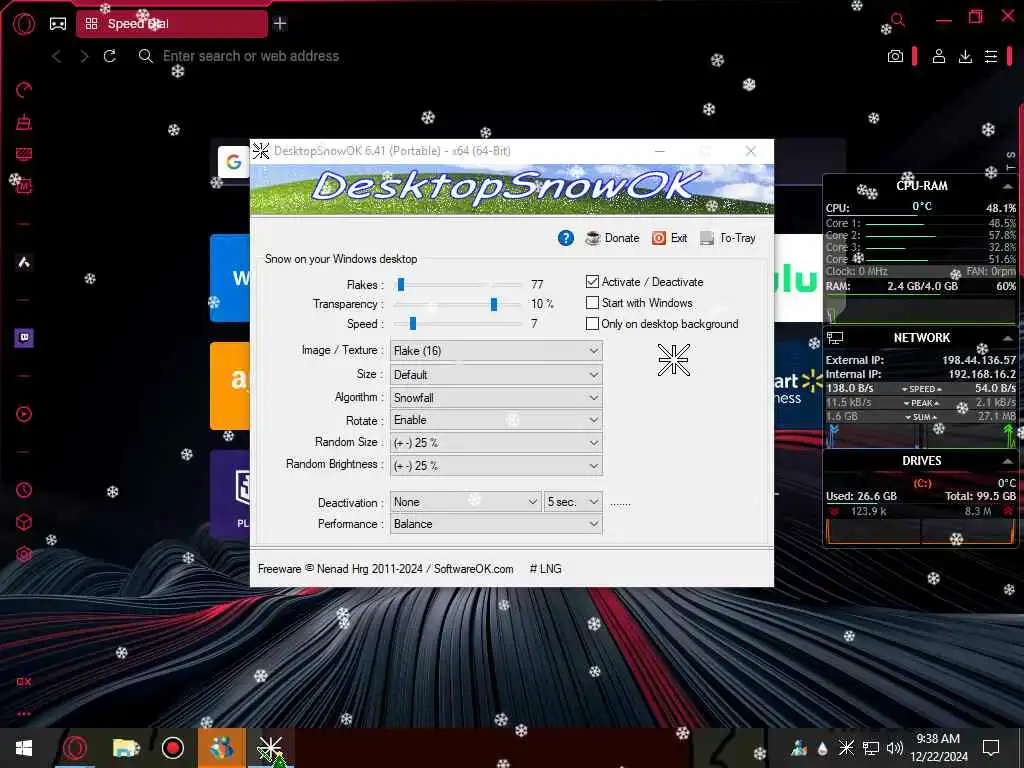Open a new tab with plus button
Image resolution: width=1024 pixels, height=768 pixels.
[280, 24]
